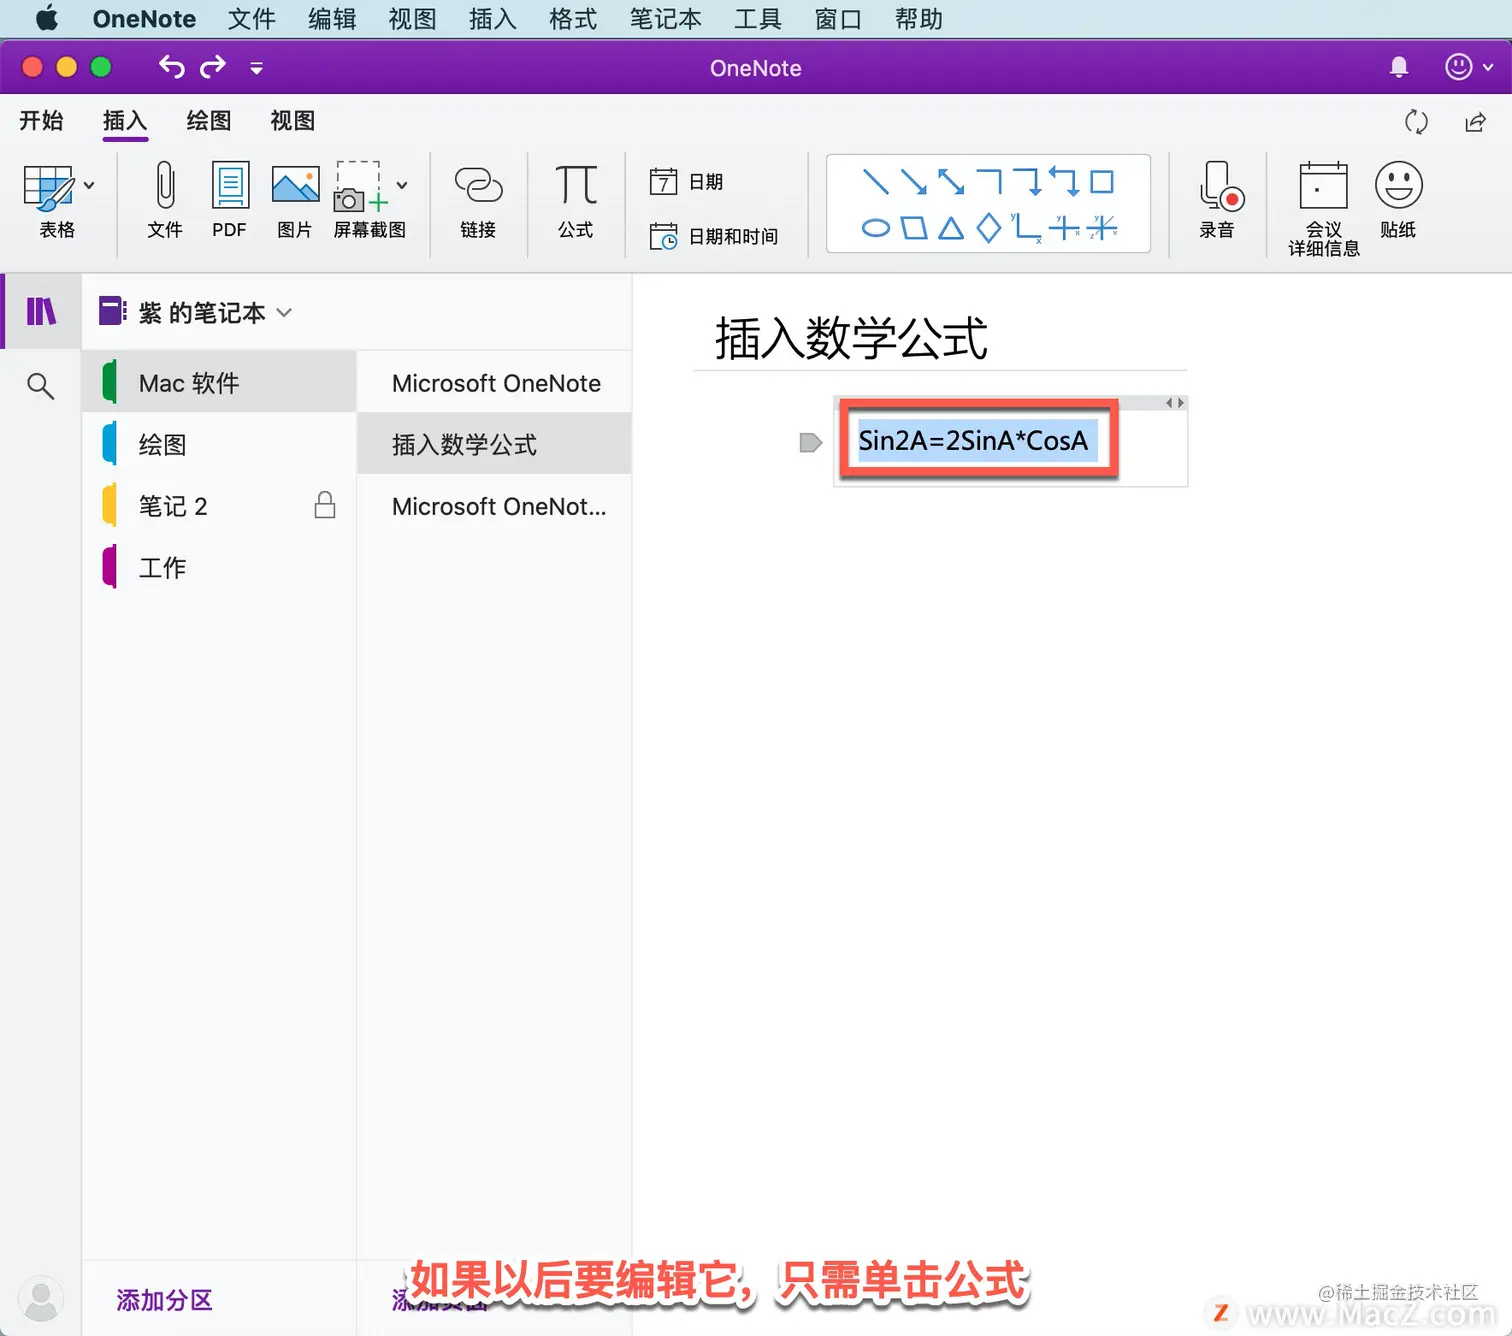Select the ellipse shape
Viewport: 1512px width, 1336px height.
pyautogui.click(x=875, y=228)
